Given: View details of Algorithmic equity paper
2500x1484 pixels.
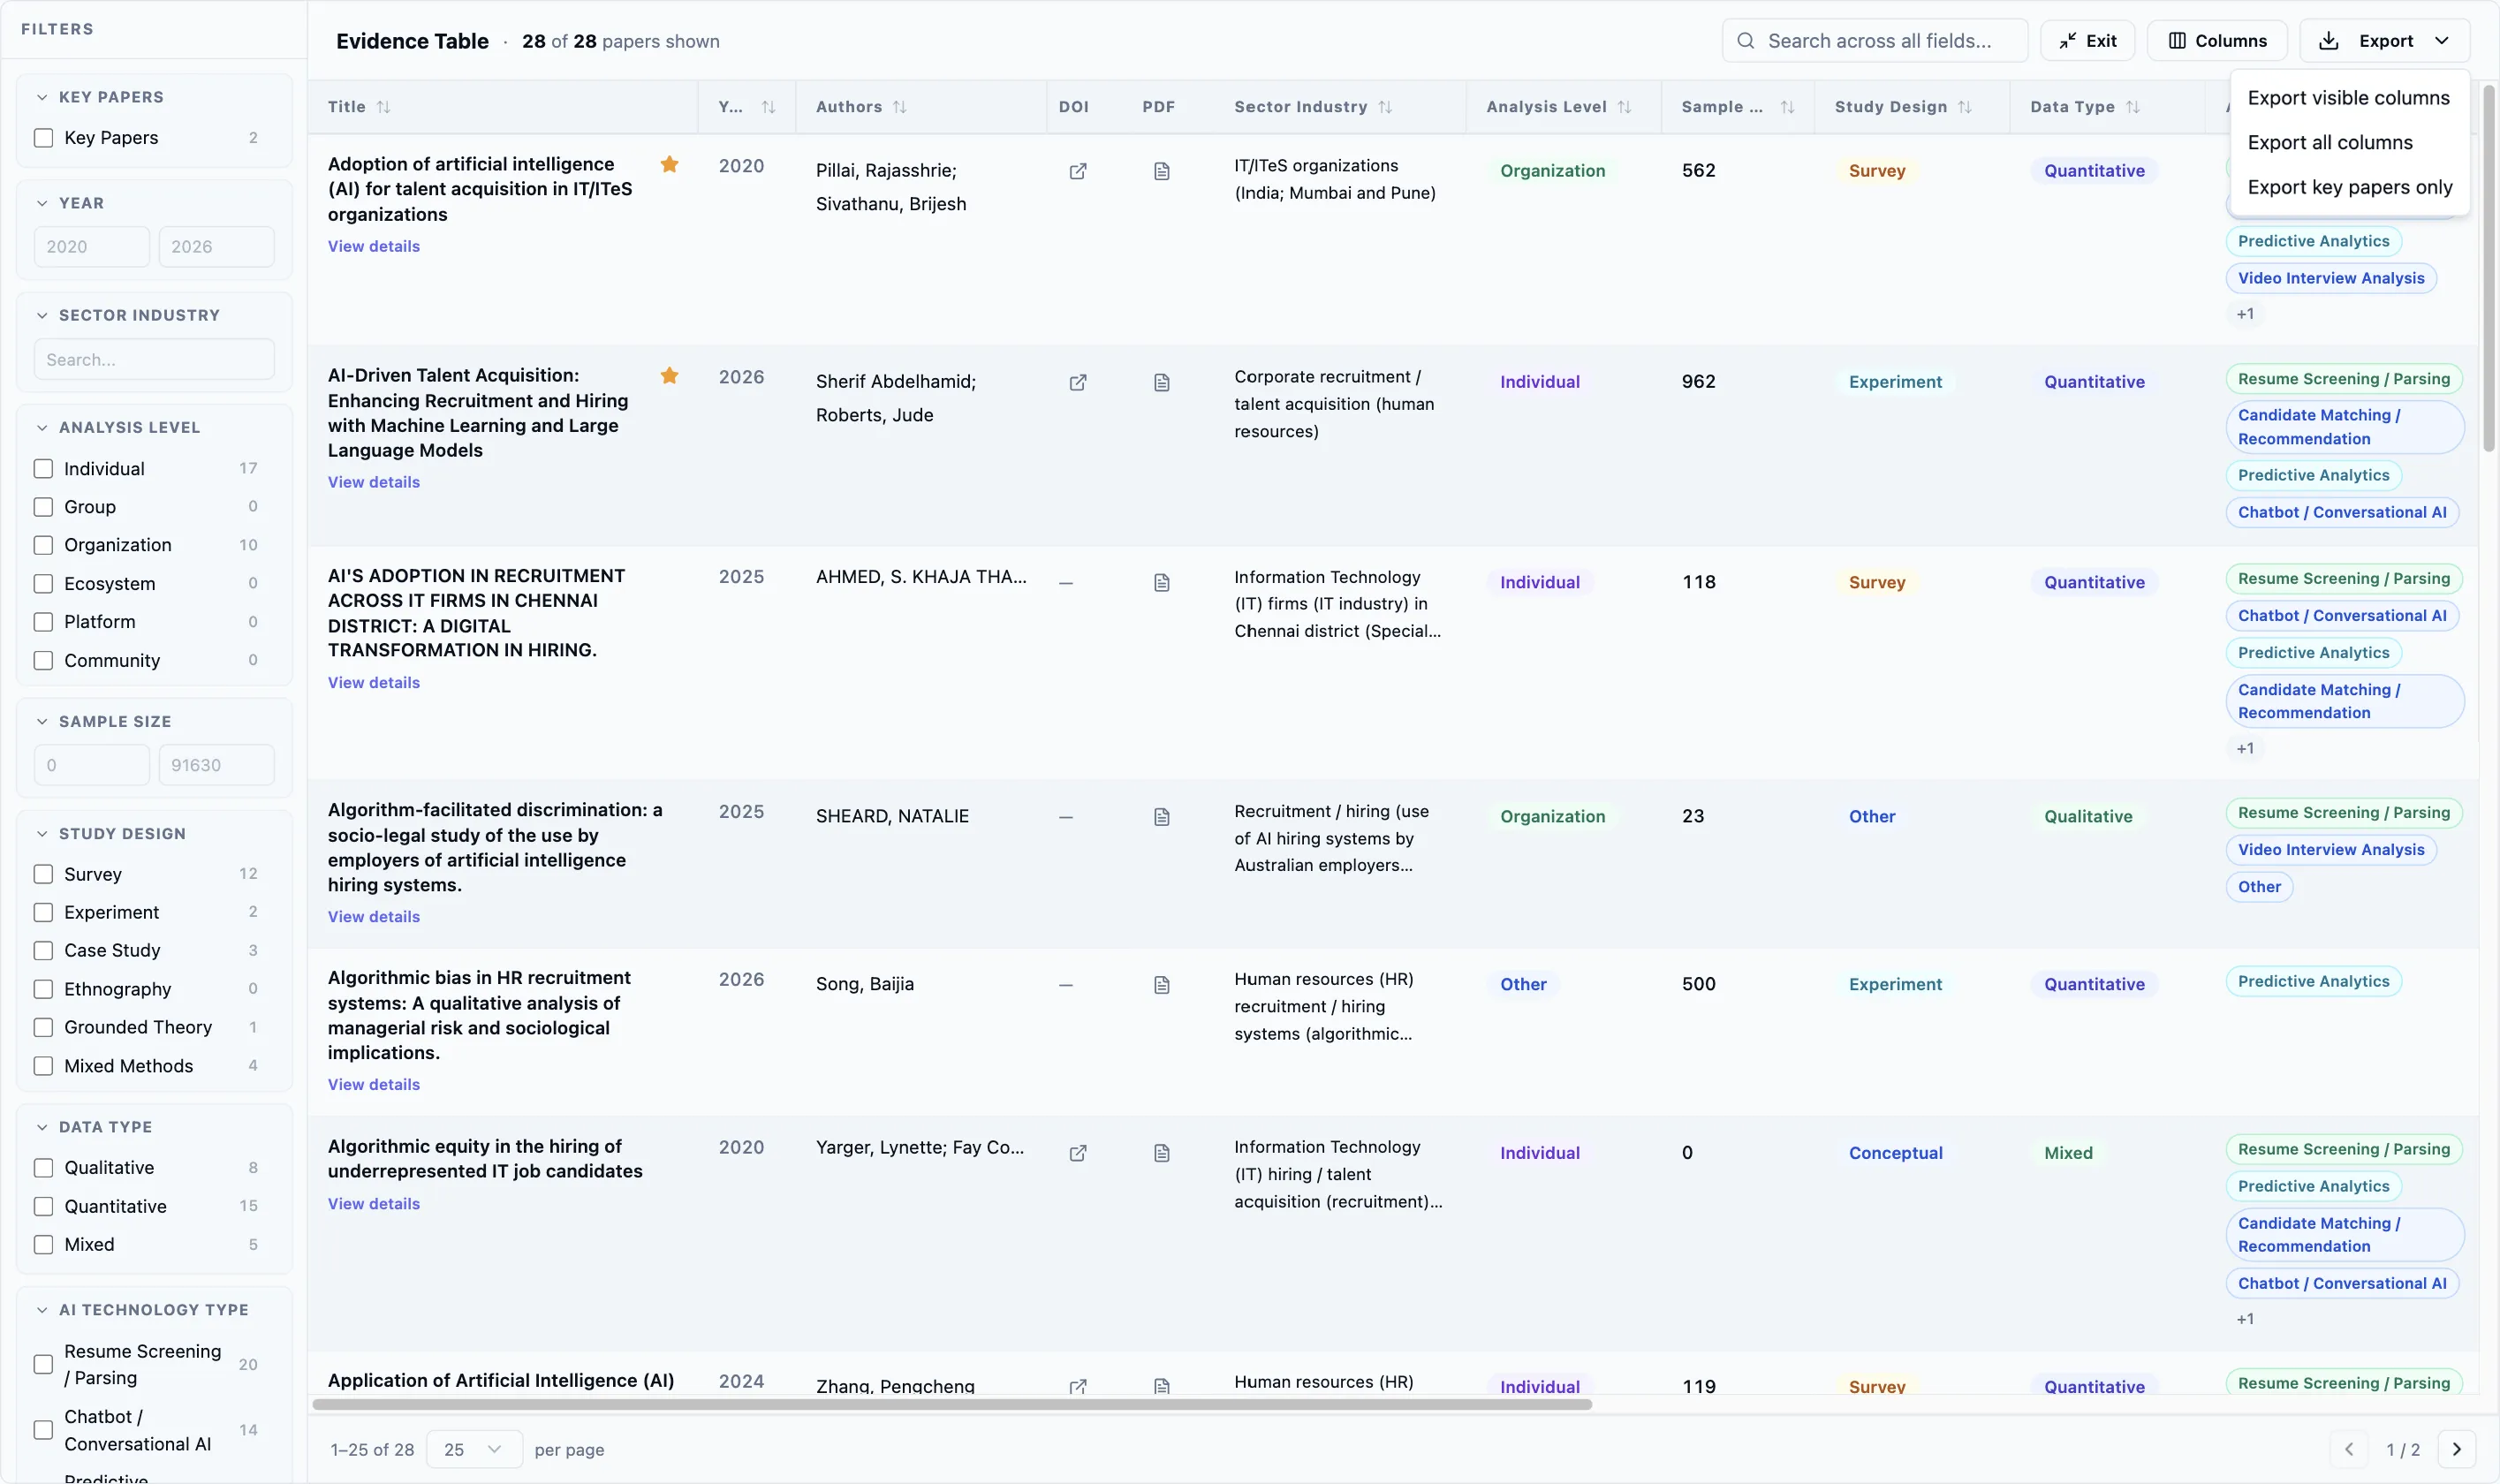Looking at the screenshot, I should click(x=373, y=1204).
